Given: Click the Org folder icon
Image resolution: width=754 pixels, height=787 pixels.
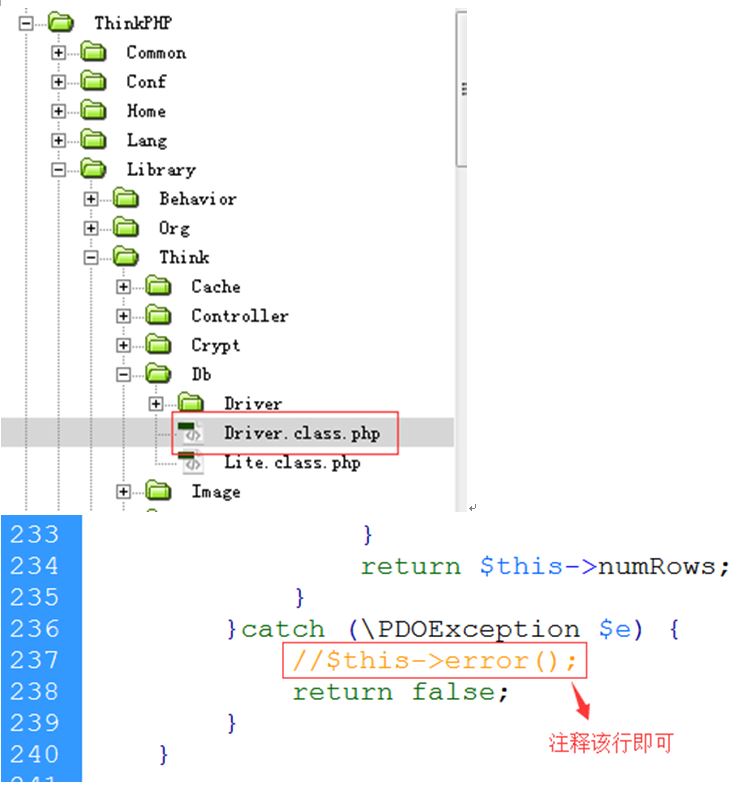Looking at the screenshot, I should [x=126, y=228].
